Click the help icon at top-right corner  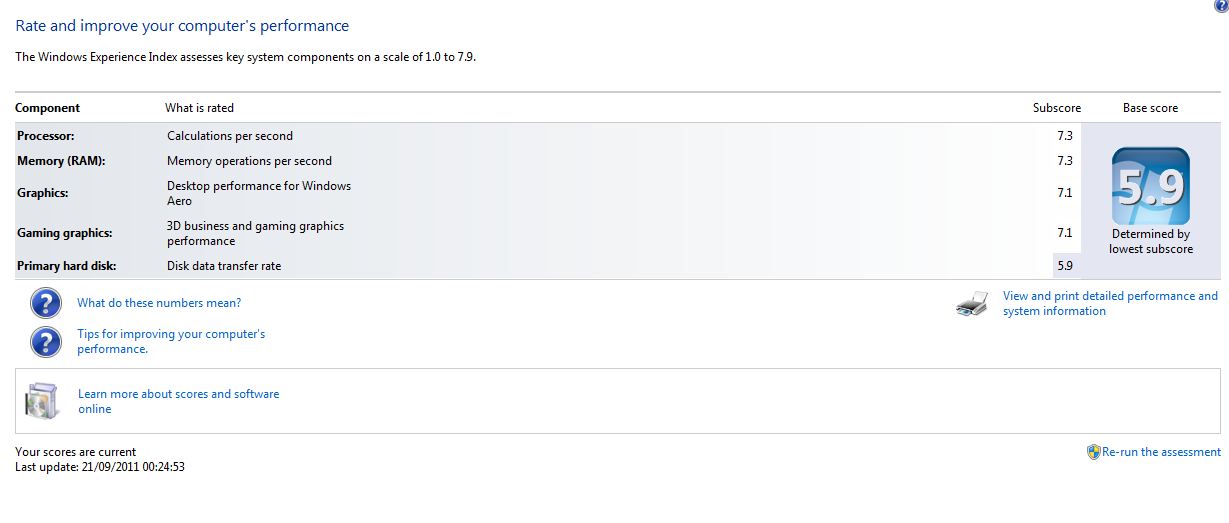click(1222, 5)
